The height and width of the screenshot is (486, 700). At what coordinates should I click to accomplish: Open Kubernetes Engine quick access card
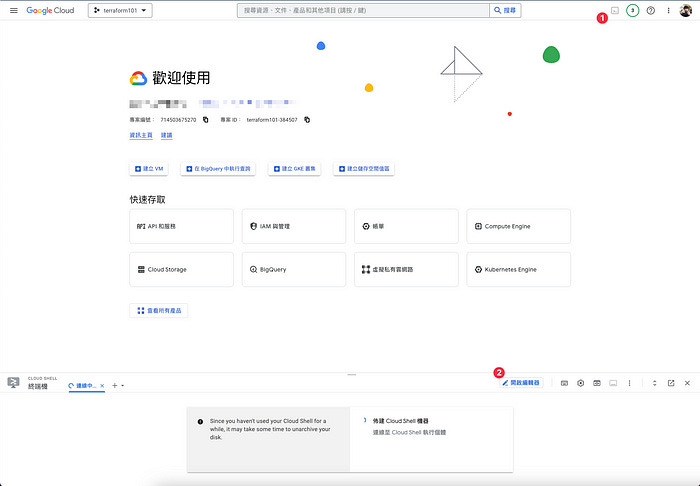[x=519, y=270]
